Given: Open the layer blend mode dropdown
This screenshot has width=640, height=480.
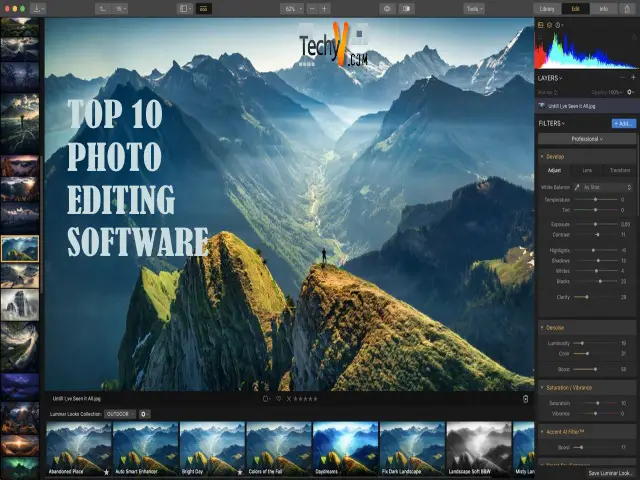Looking at the screenshot, I should tap(548, 92).
